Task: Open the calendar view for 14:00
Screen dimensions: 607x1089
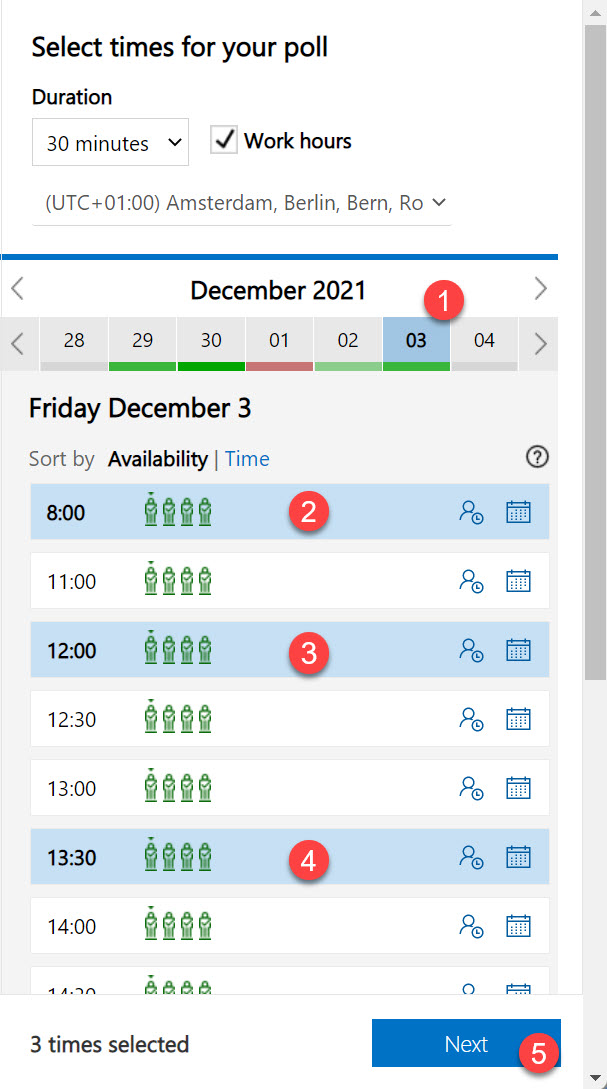Action: coord(519,925)
